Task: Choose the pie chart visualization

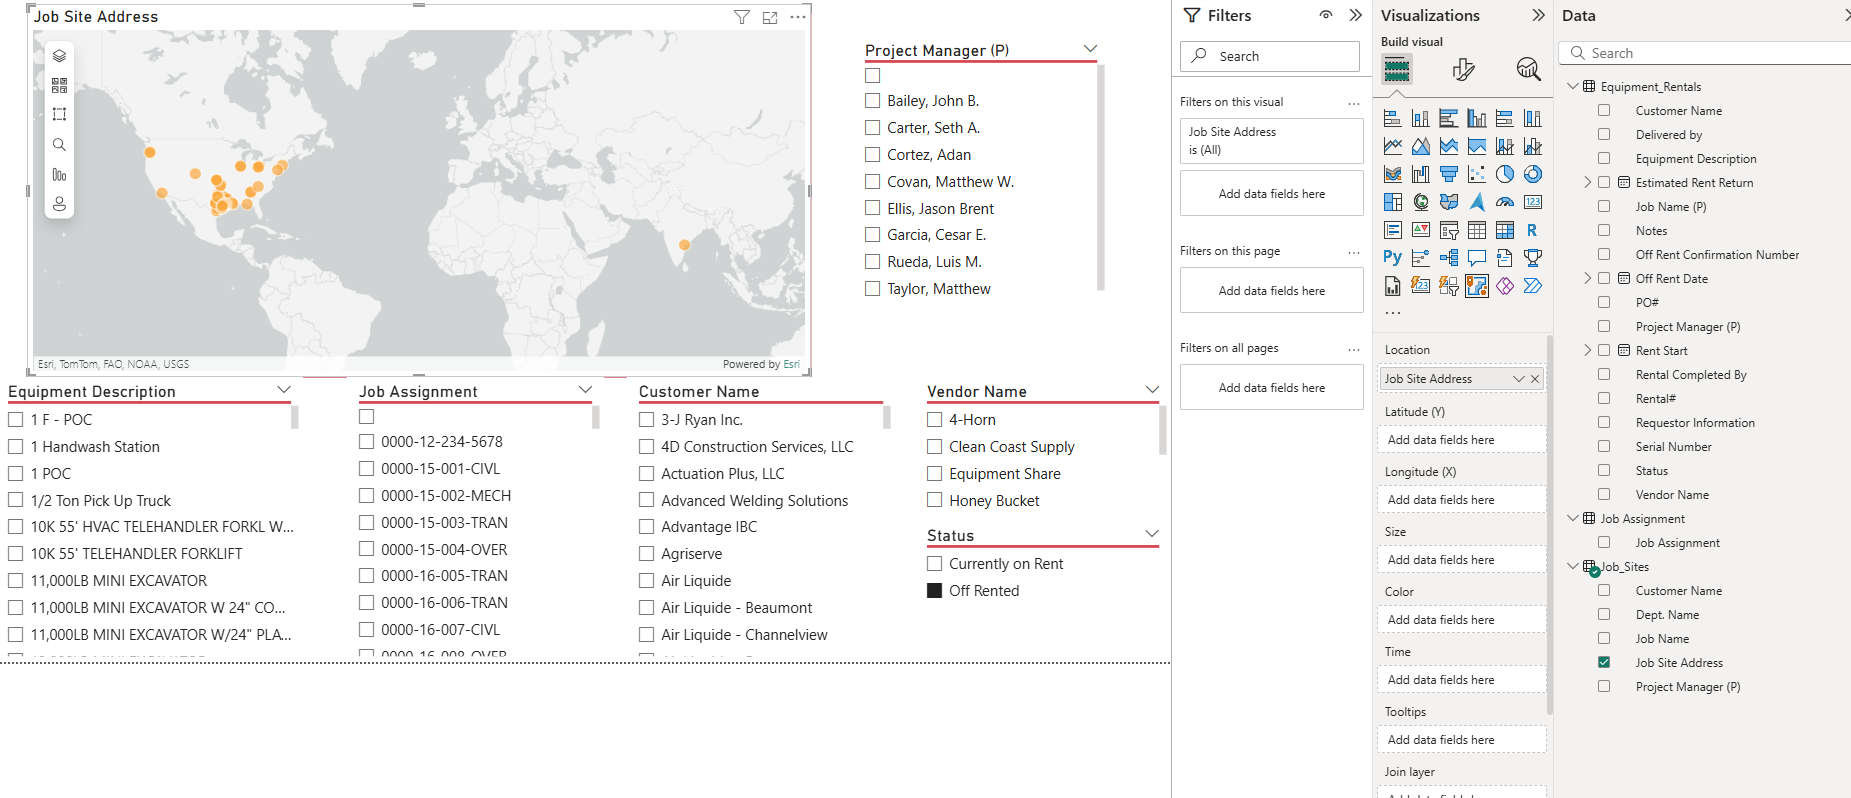Action: (x=1505, y=174)
